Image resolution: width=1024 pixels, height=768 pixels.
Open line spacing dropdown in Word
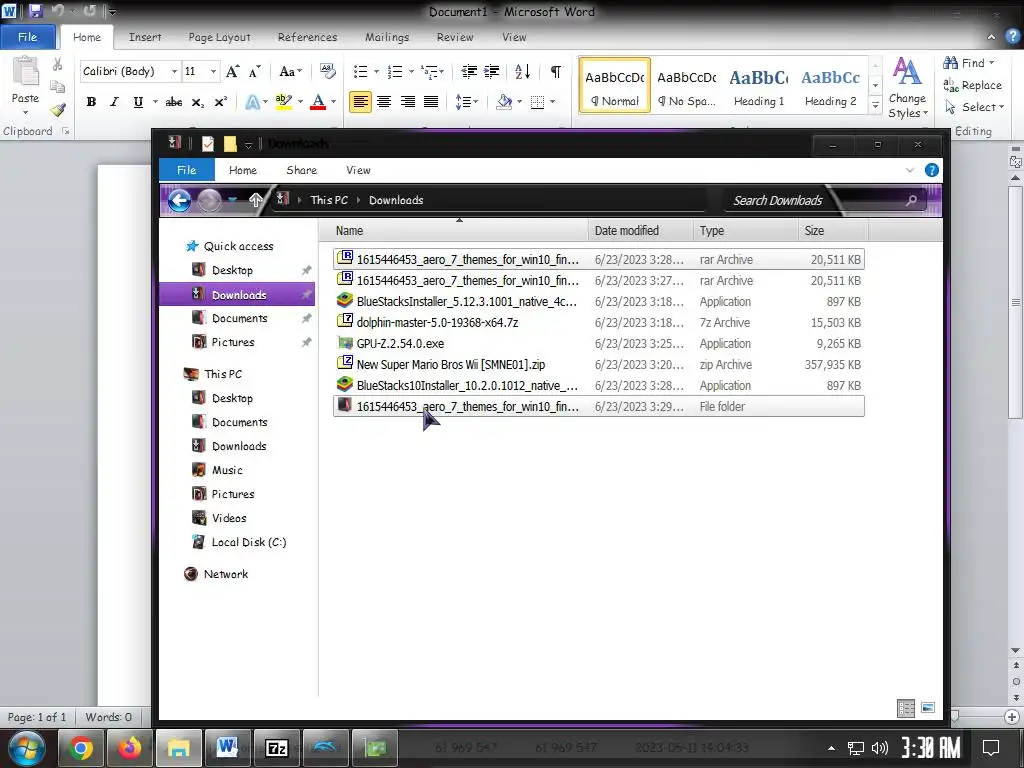point(466,102)
